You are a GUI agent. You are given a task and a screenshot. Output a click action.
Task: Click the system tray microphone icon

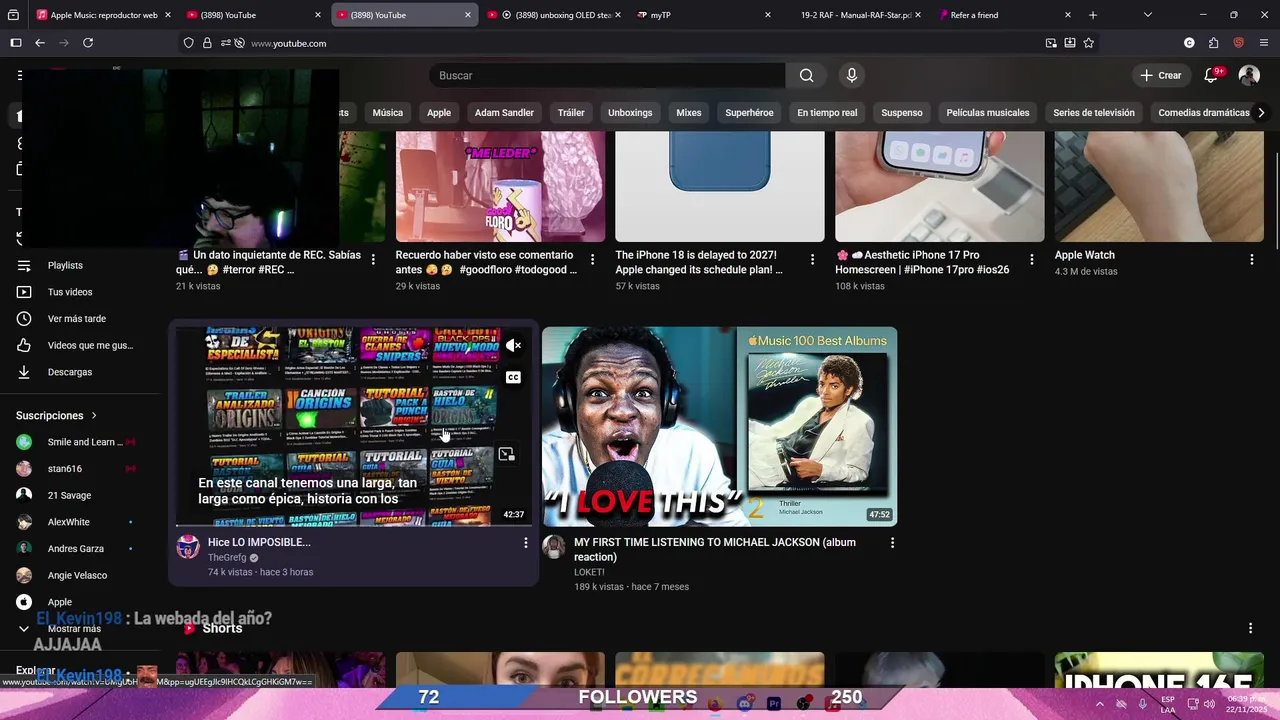pos(1143,704)
